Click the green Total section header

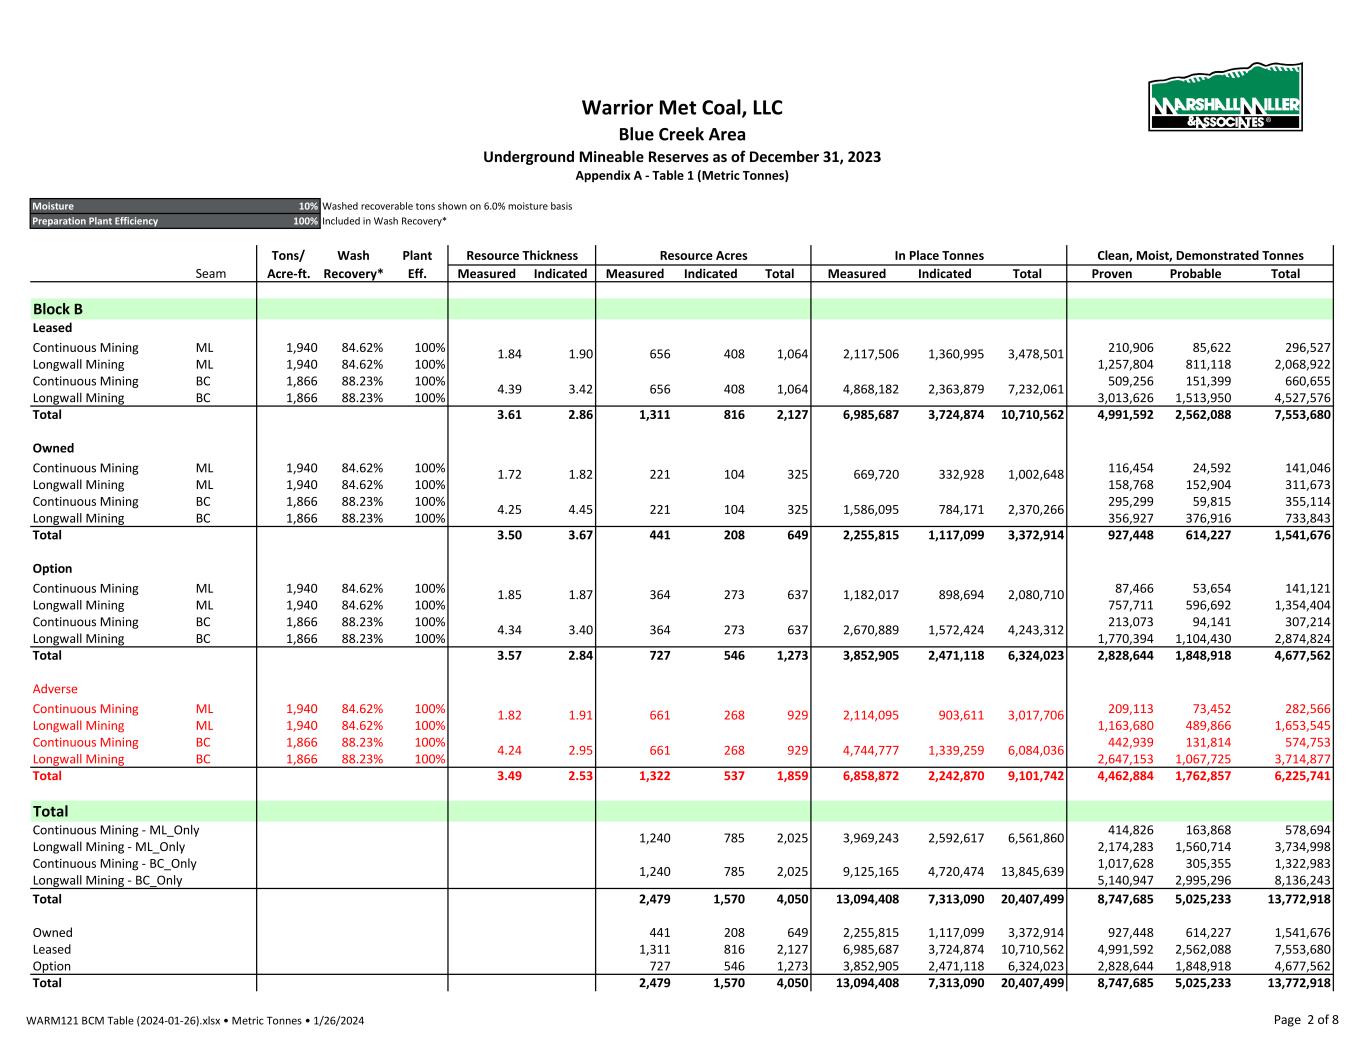[51, 811]
